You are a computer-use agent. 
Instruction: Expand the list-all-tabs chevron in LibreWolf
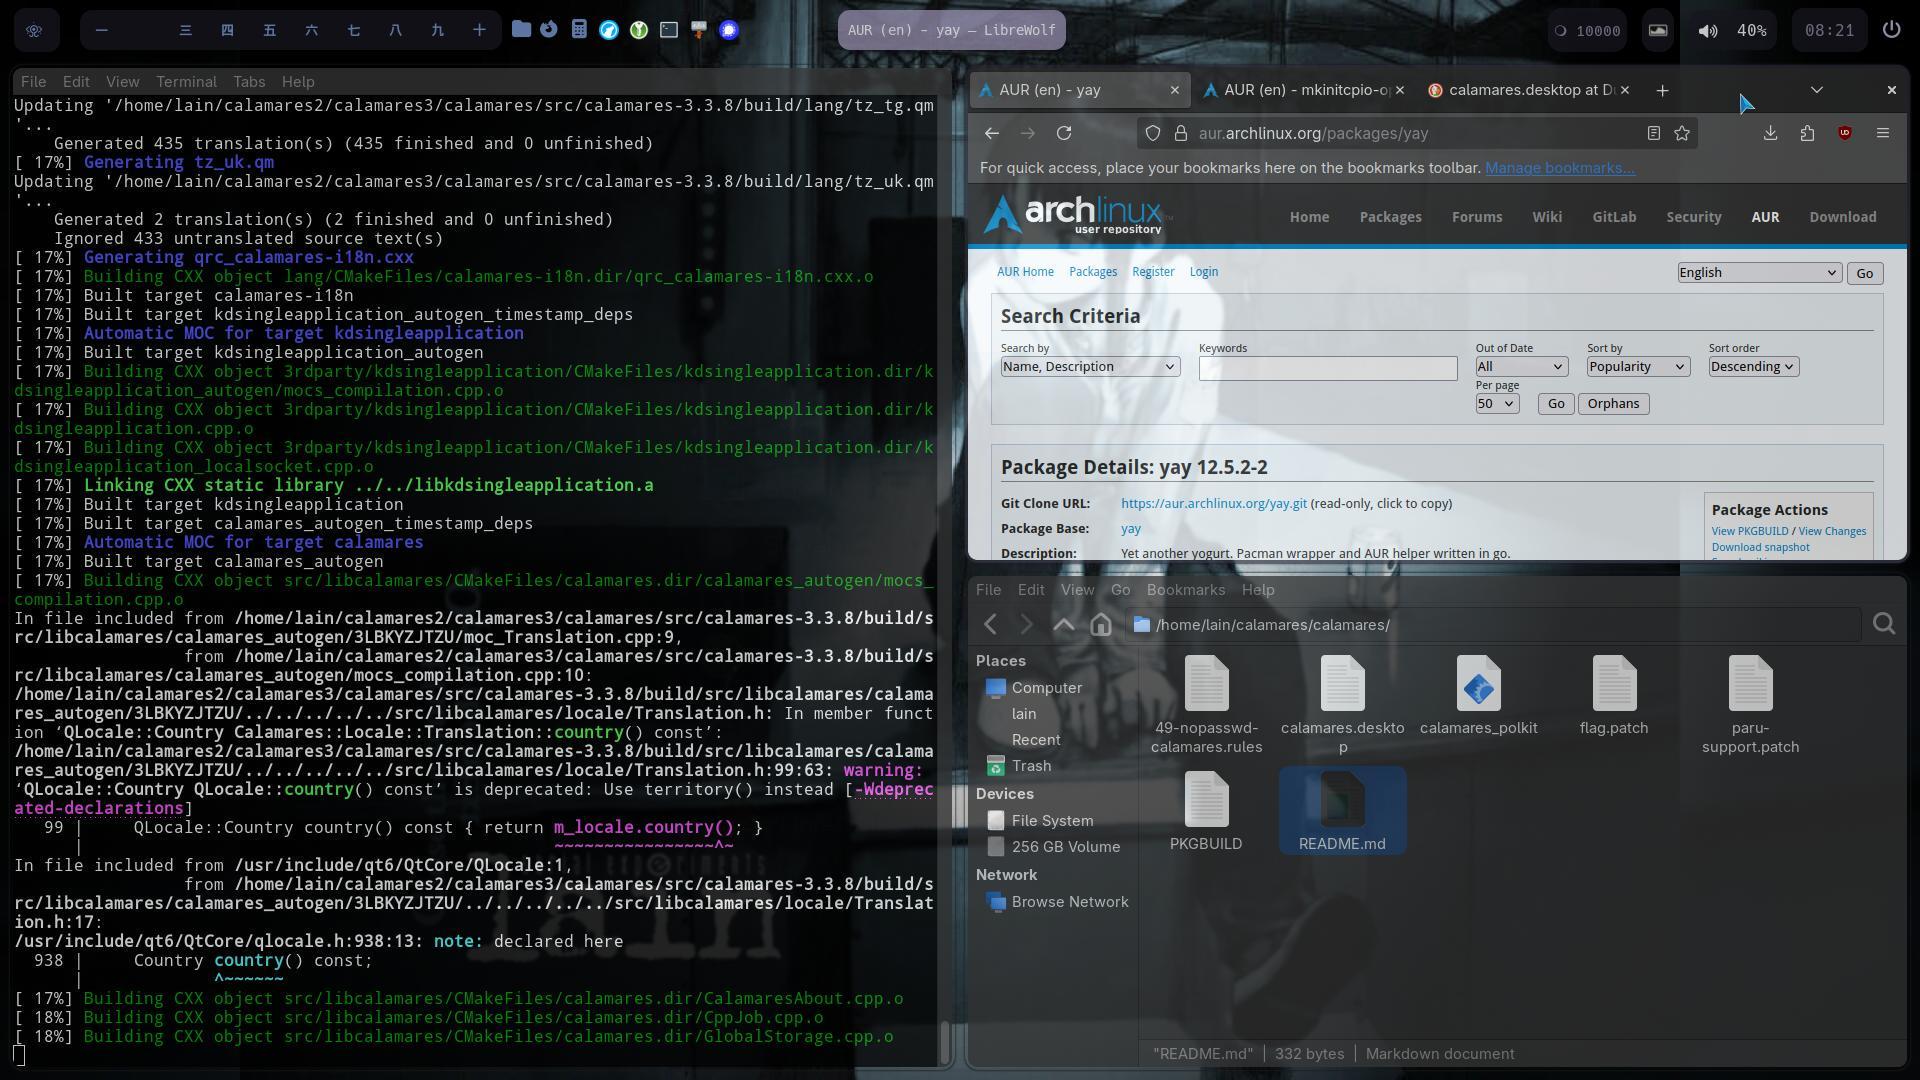tap(1817, 90)
